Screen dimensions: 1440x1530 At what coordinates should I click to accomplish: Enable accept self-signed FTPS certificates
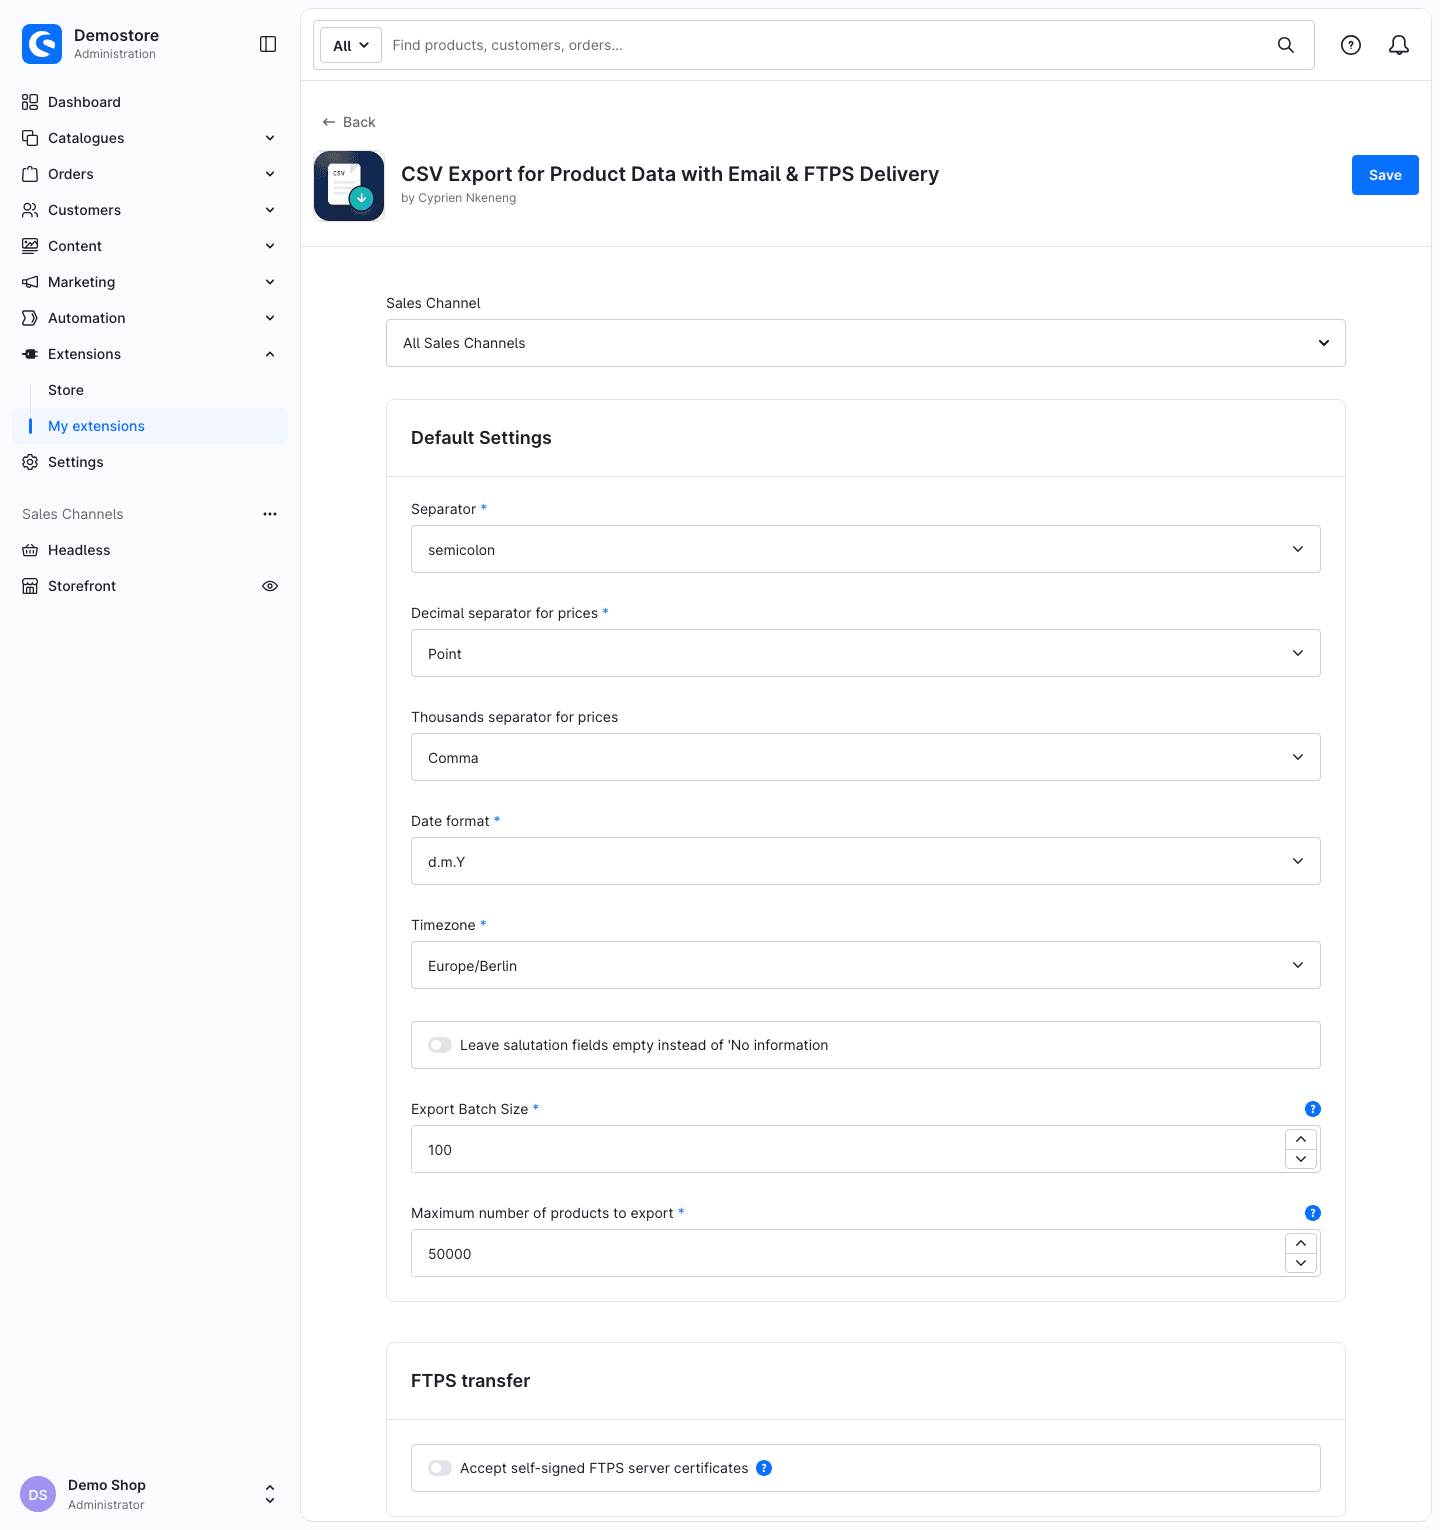point(440,1468)
